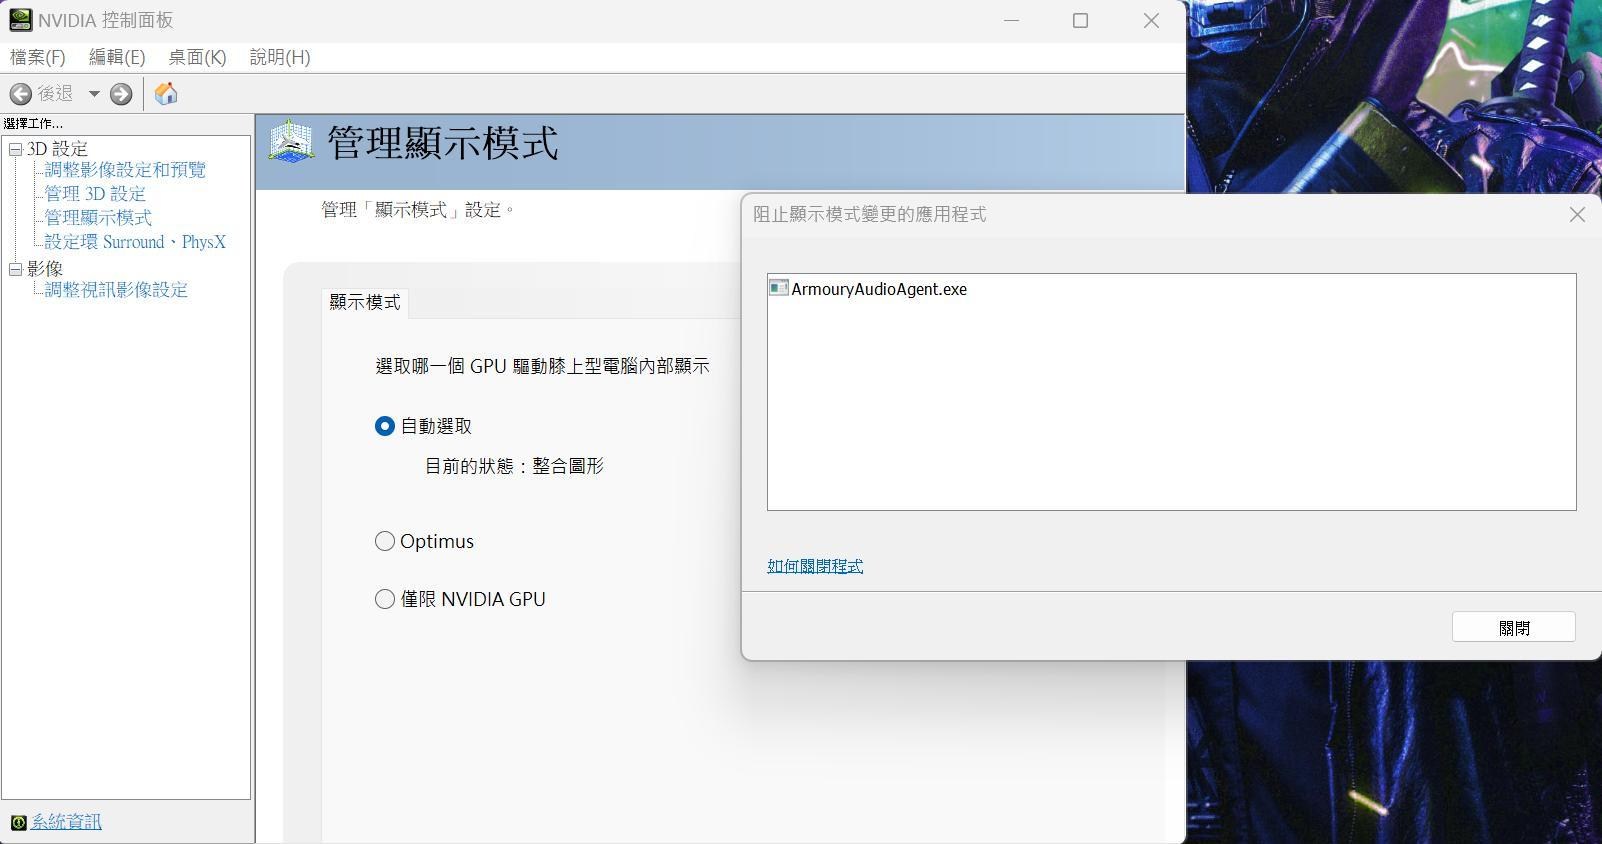The image size is (1602, 844).
Task: Click the 管理顯示模式 header icon
Action: pos(291,143)
